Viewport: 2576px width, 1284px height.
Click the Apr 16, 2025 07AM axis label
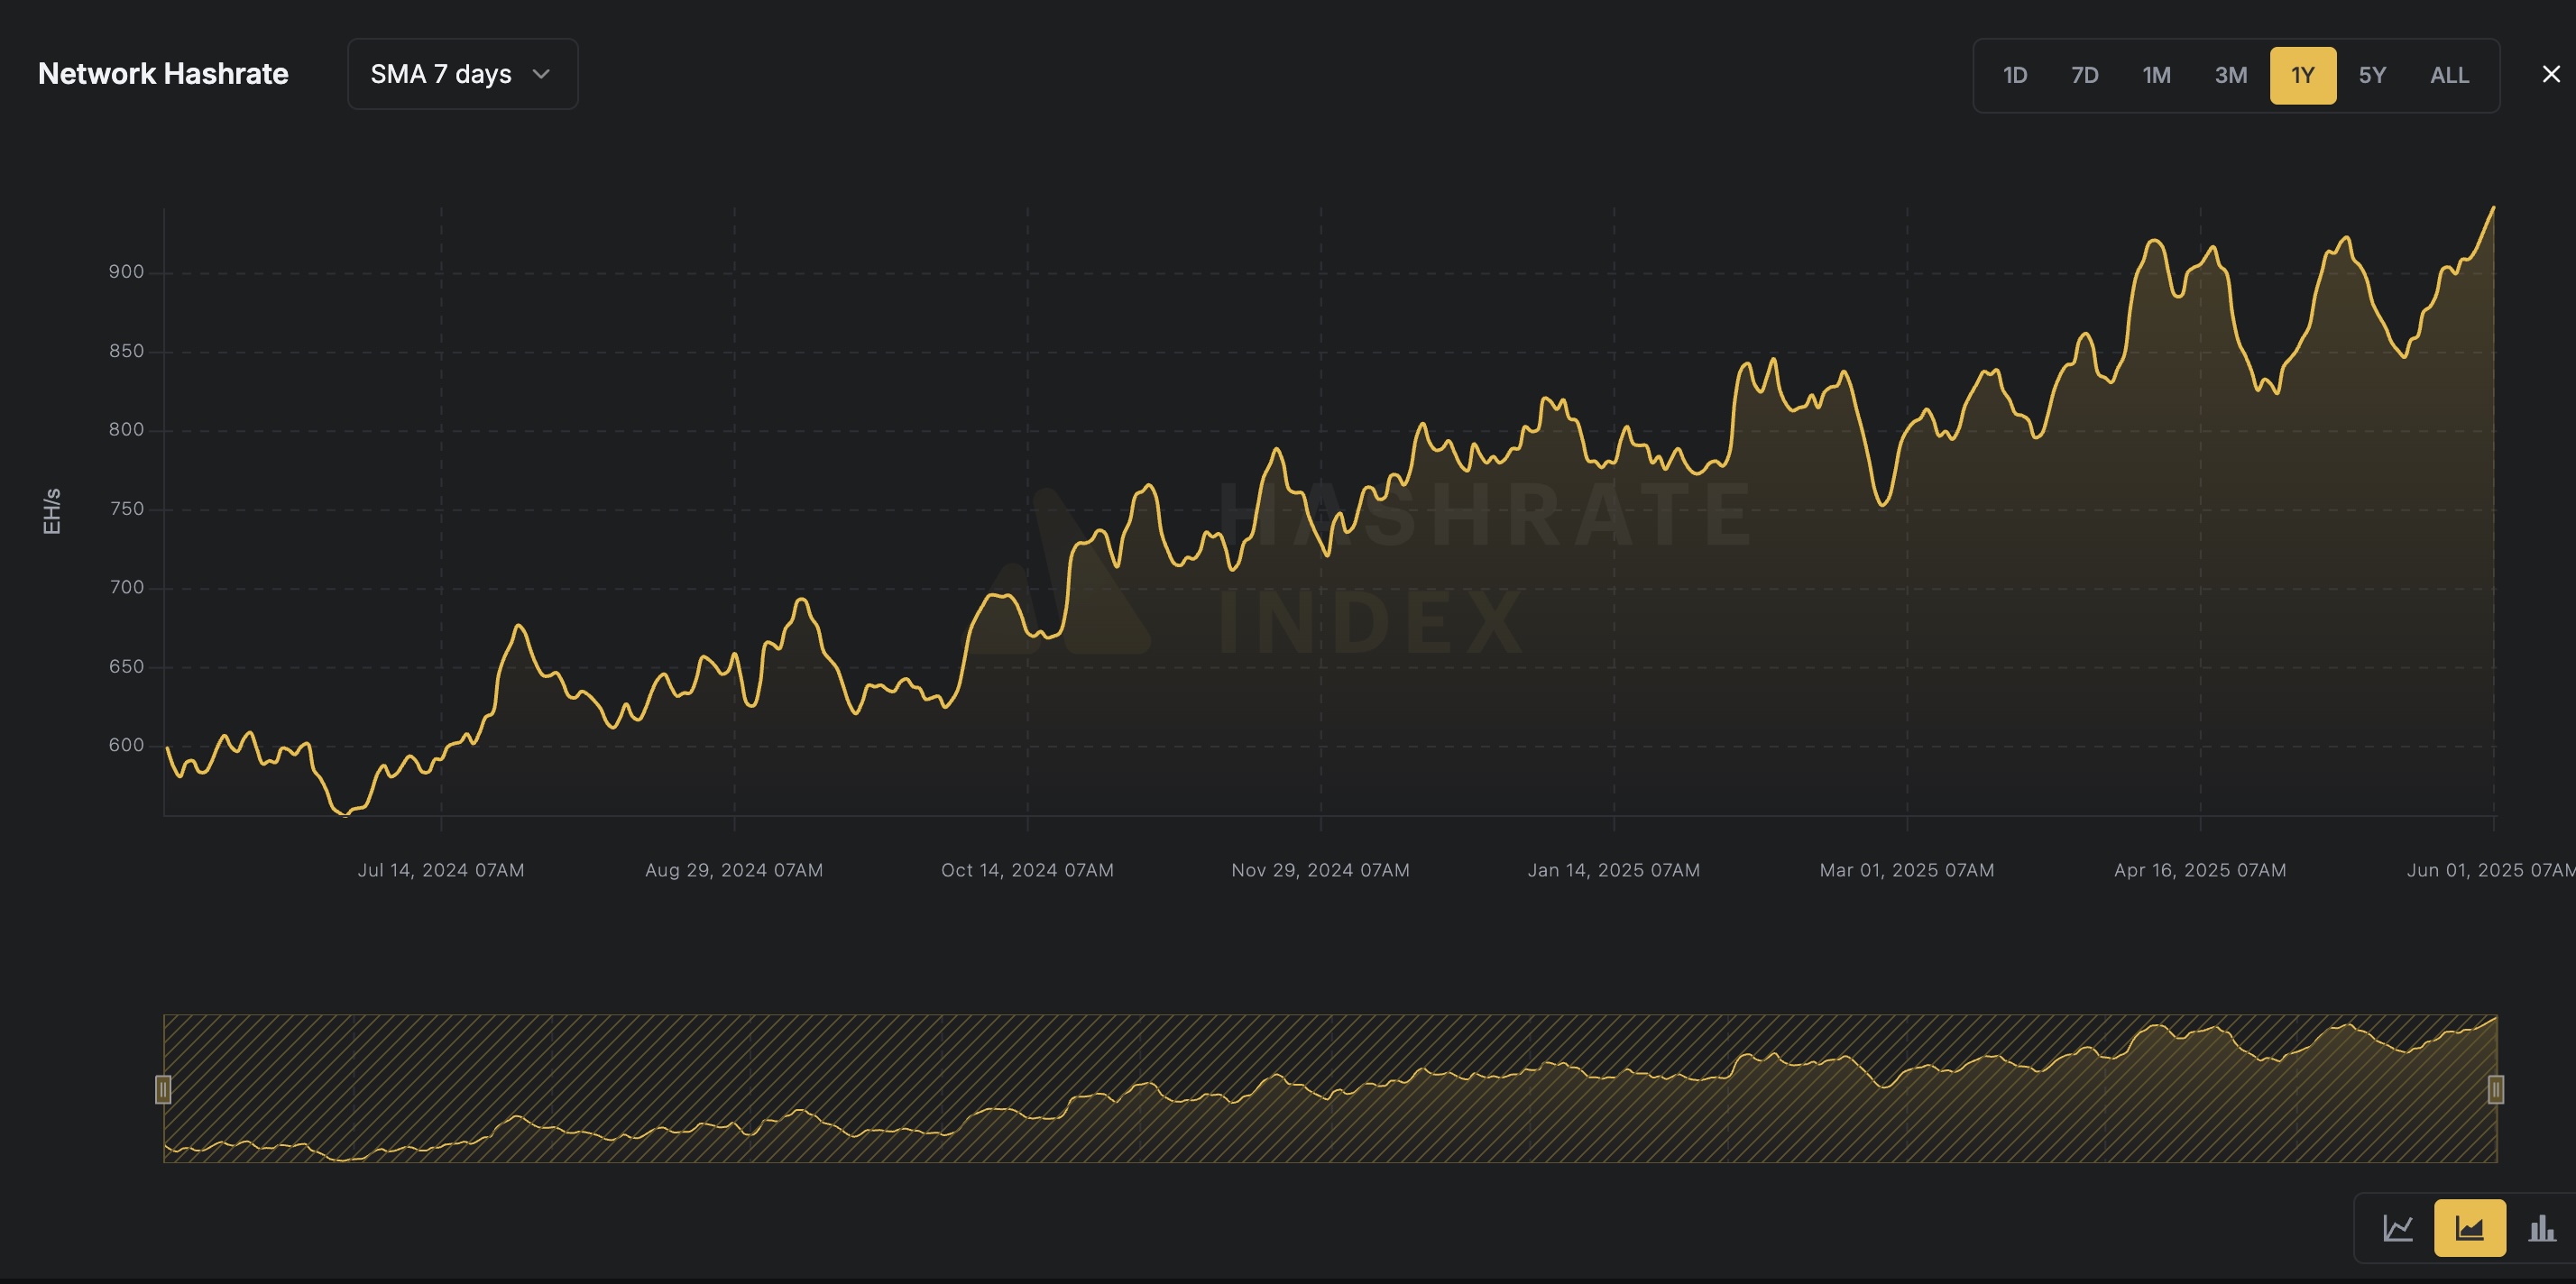[x=2199, y=870]
